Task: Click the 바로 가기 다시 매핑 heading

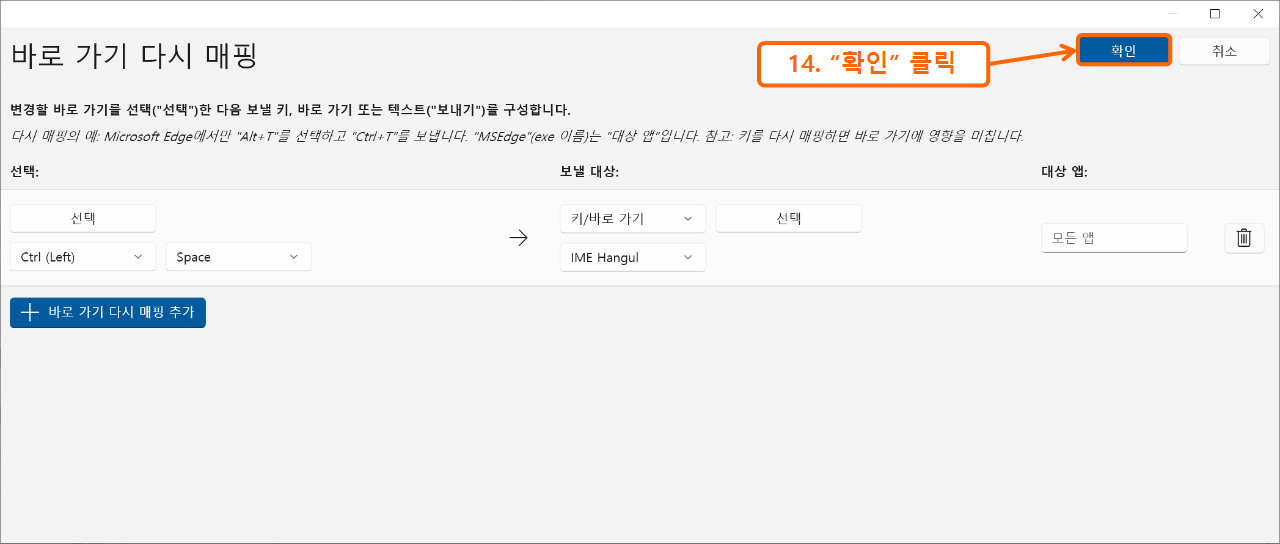Action: tap(134, 55)
